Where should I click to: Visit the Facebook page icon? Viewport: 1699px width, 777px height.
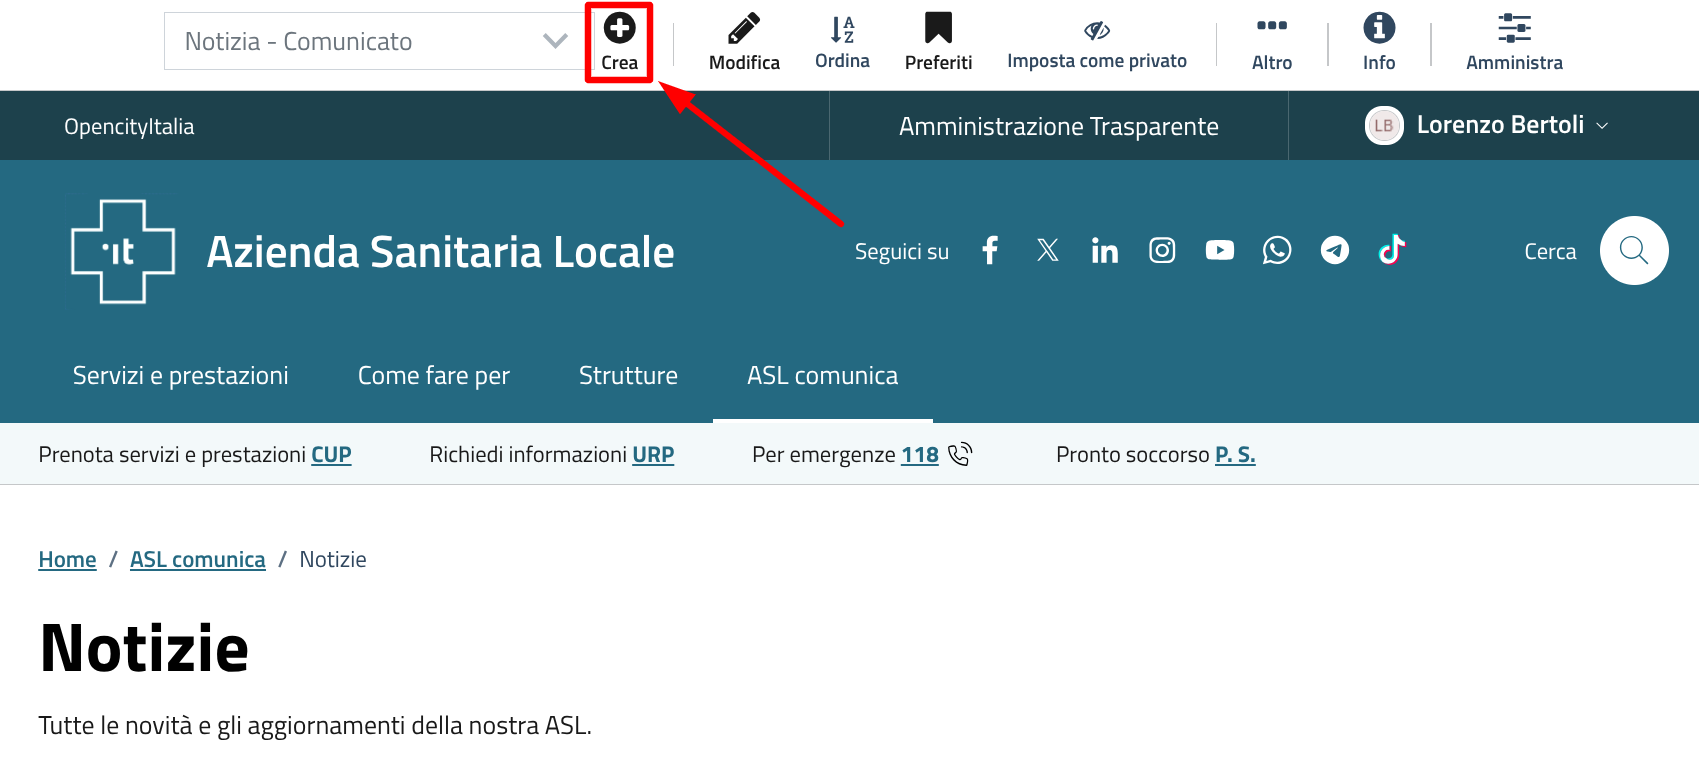coord(990,250)
